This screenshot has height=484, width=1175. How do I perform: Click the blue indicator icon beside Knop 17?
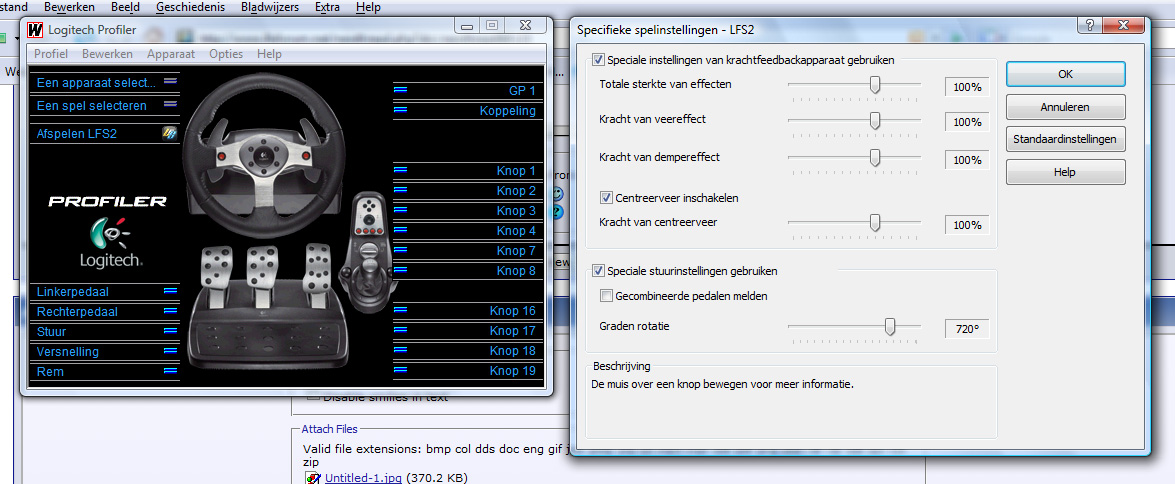click(400, 330)
